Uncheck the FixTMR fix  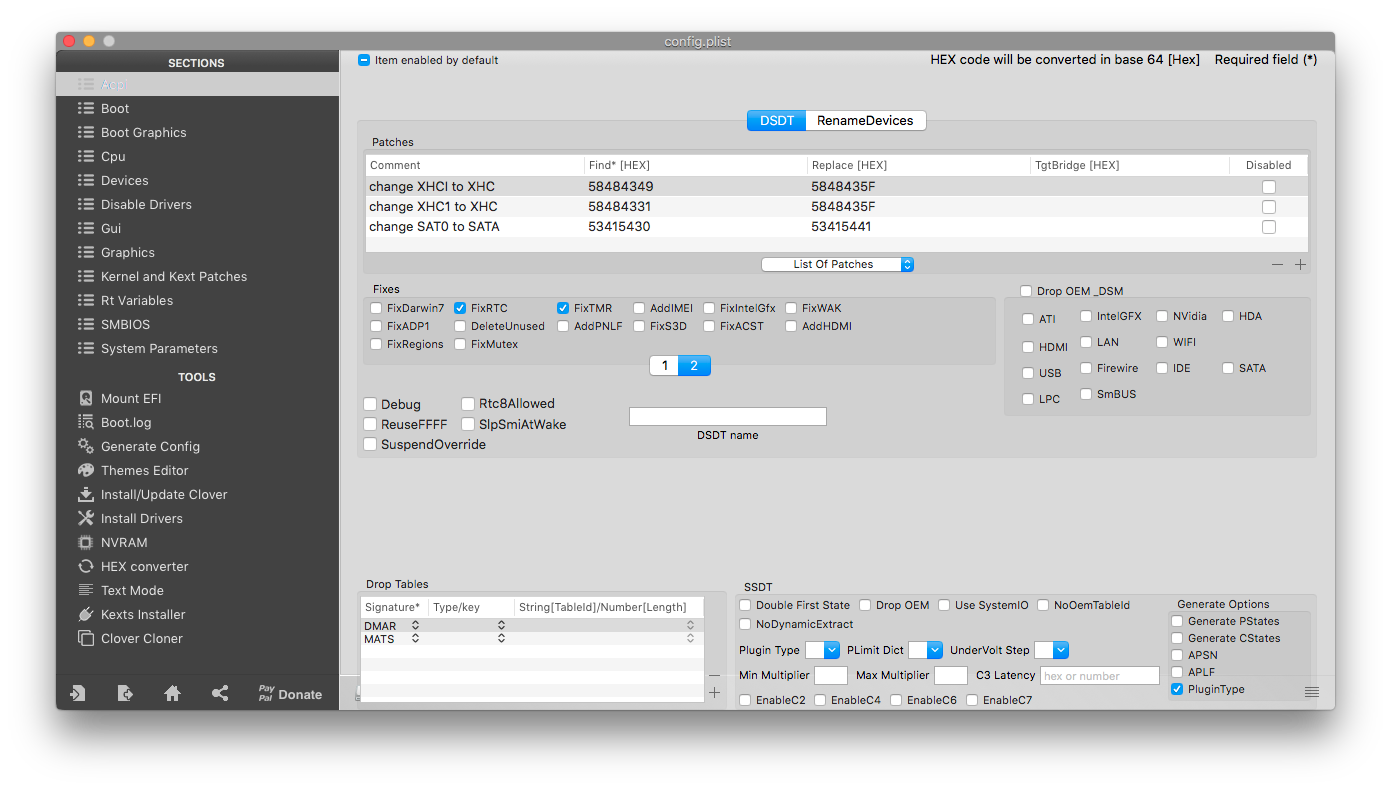click(563, 308)
